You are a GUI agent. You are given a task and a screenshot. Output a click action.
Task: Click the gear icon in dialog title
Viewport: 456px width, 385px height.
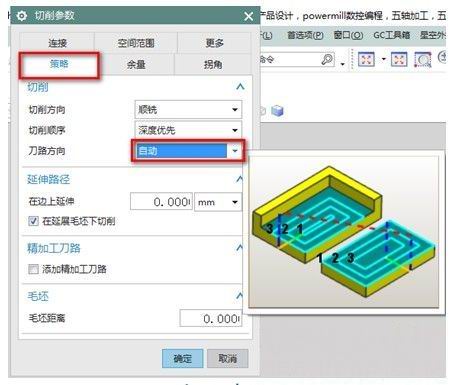tap(22, 16)
